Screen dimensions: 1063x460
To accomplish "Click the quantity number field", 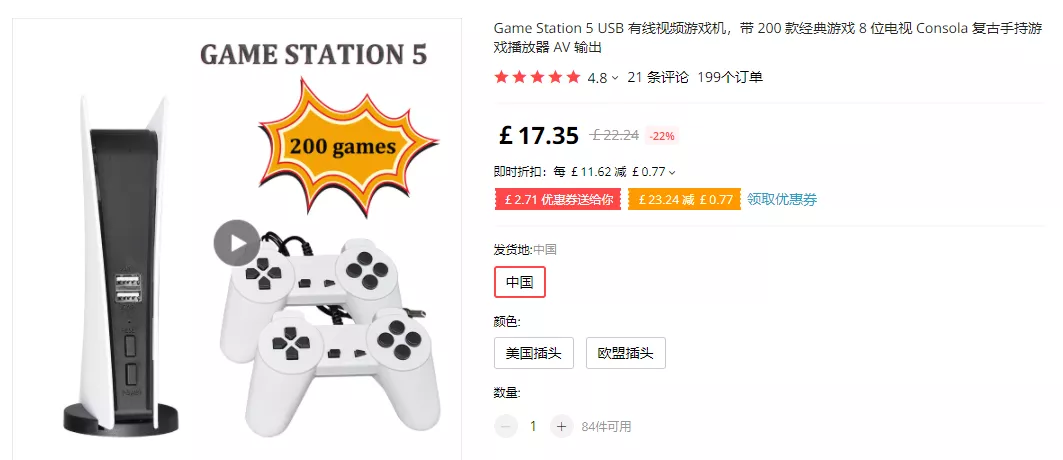I will pyautogui.click(x=533, y=426).
